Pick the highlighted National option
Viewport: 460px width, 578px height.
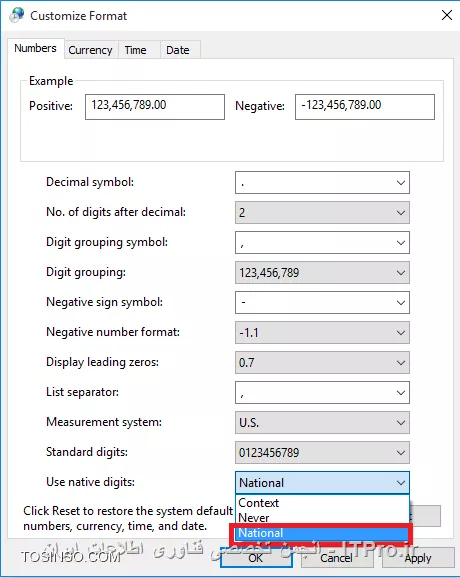pos(322,533)
